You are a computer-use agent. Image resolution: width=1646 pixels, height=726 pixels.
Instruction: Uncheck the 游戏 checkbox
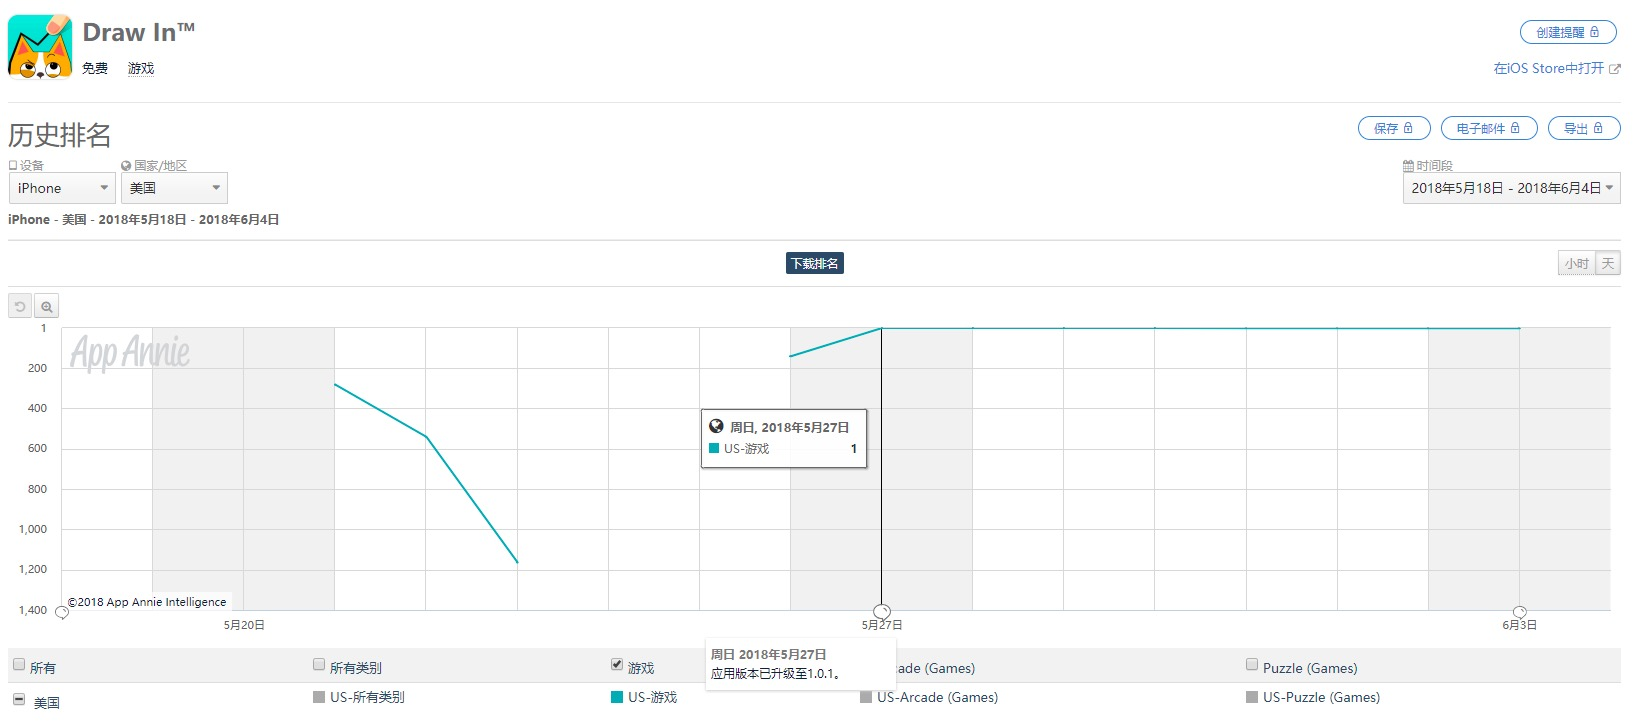click(x=617, y=665)
